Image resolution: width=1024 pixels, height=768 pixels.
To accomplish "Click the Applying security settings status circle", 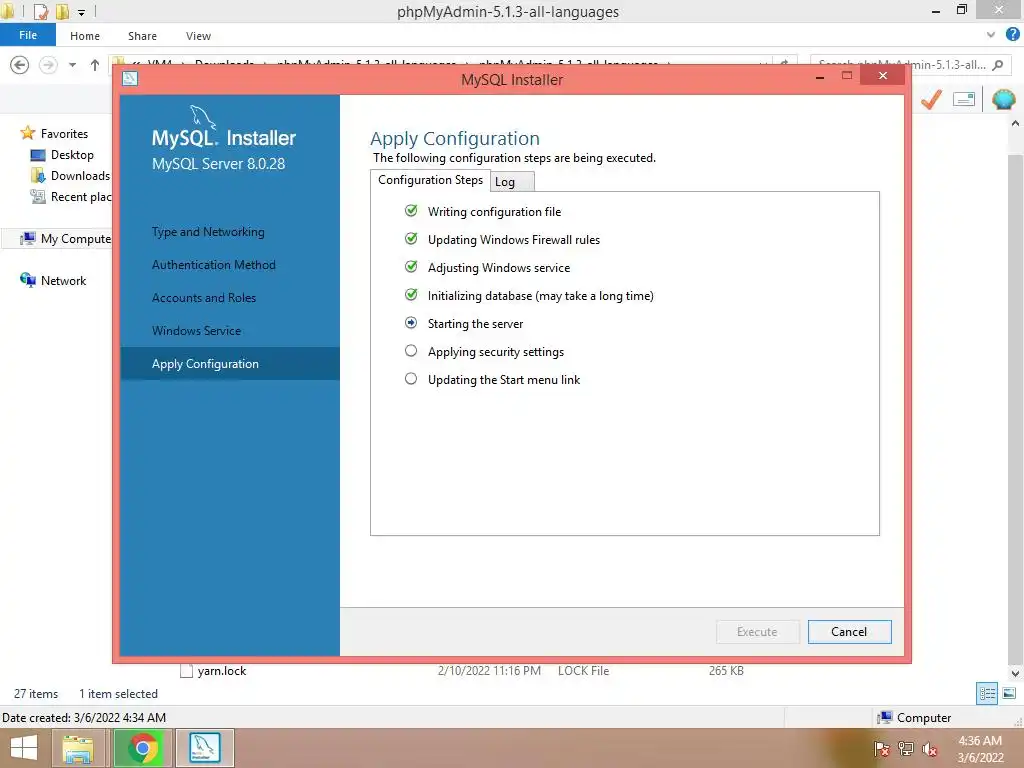I will 411,351.
